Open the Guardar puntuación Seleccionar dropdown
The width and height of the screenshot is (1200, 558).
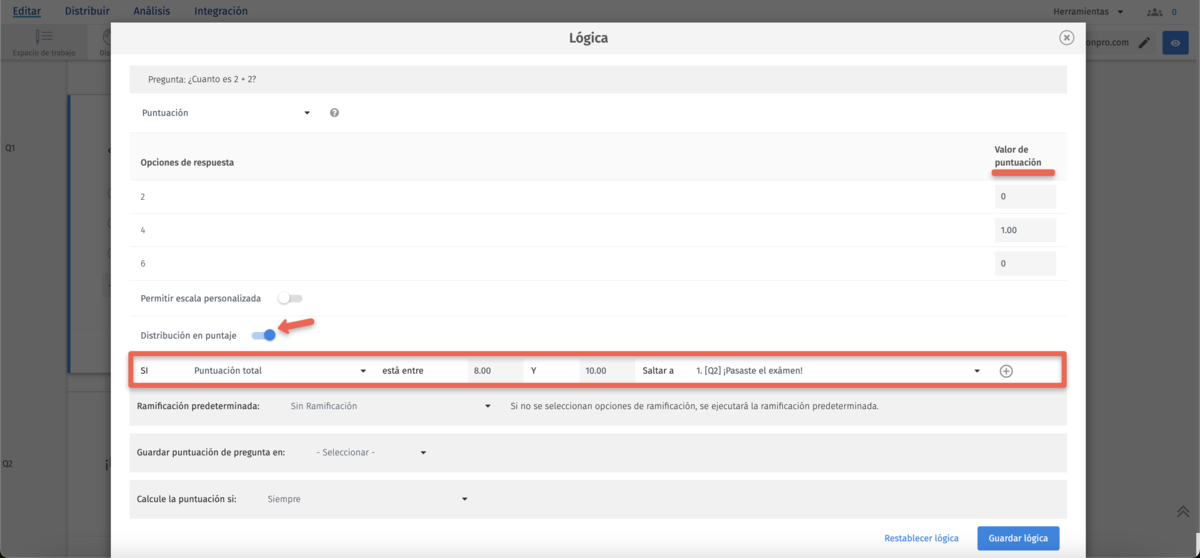pos(371,453)
